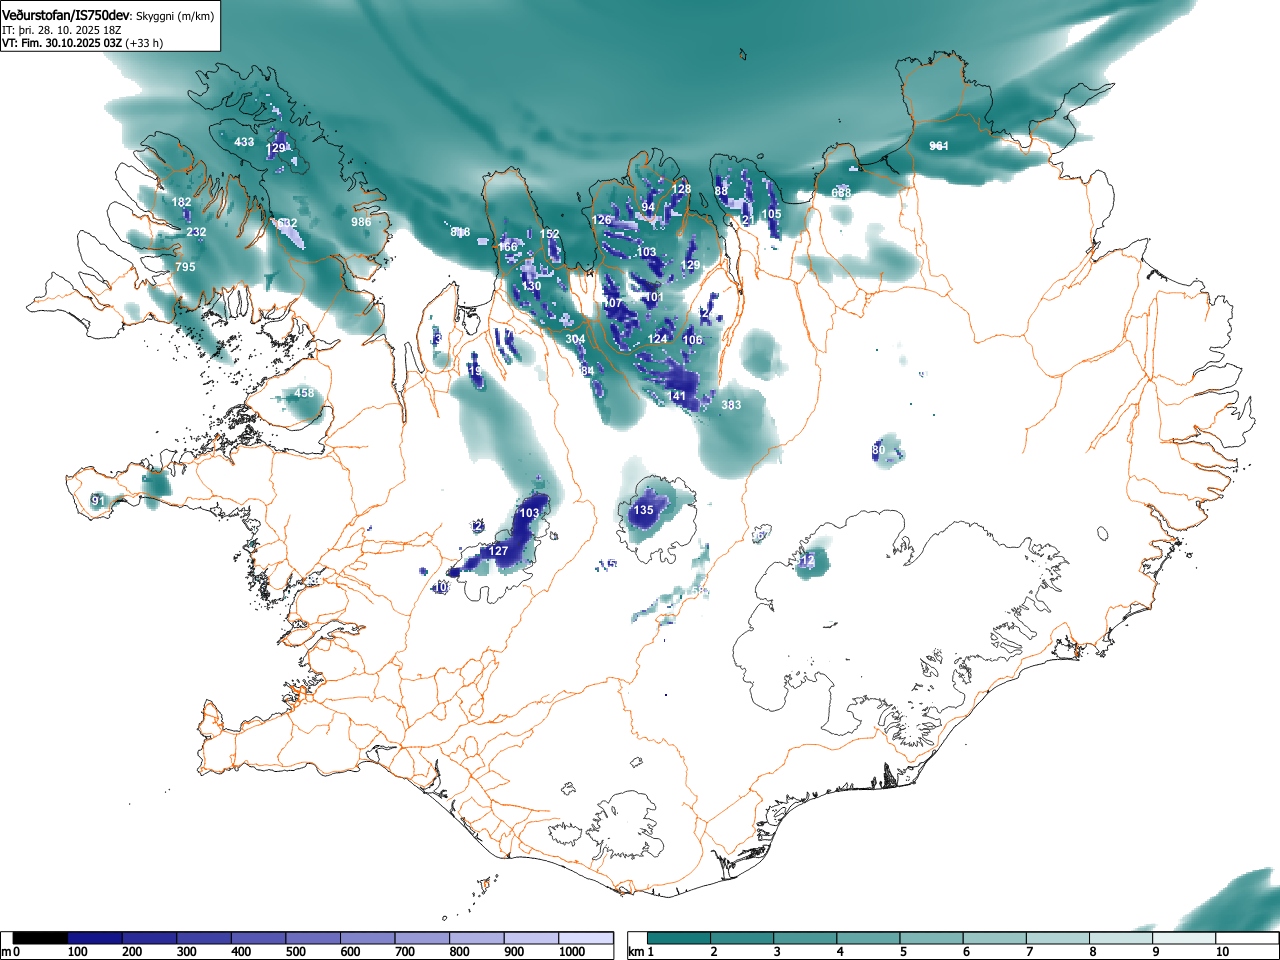
Task: Click the '141' visibility value on the map
Action: click(677, 396)
